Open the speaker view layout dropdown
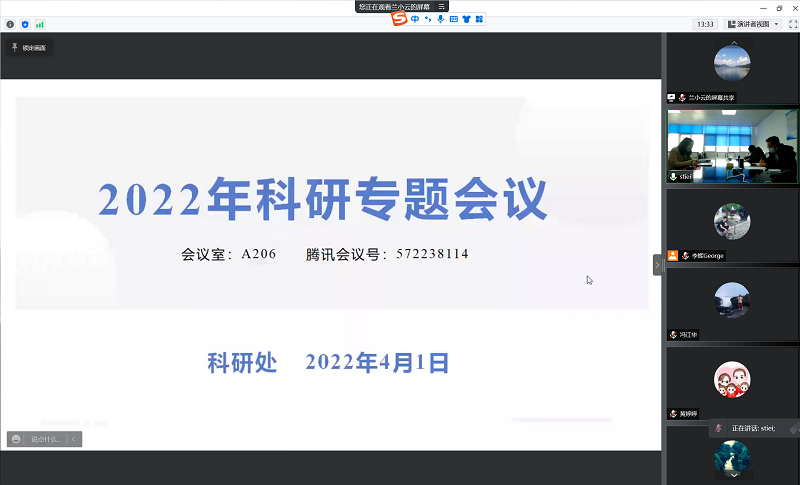Image resolution: width=800 pixels, height=485 pixels. [x=753, y=24]
